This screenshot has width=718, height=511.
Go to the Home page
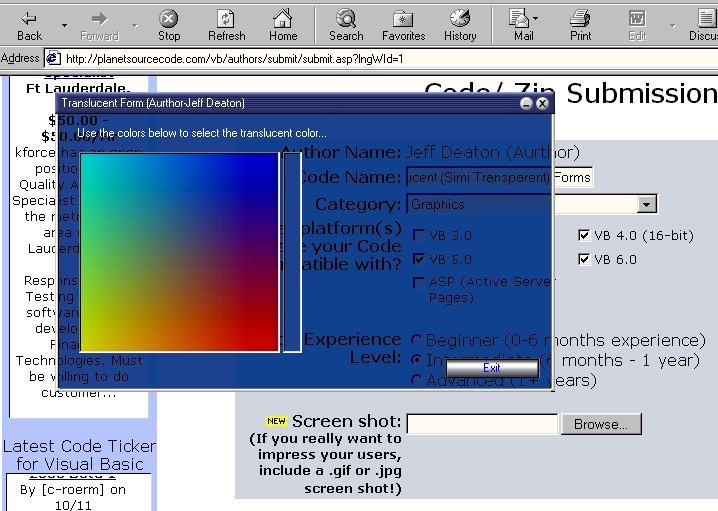pos(283,26)
